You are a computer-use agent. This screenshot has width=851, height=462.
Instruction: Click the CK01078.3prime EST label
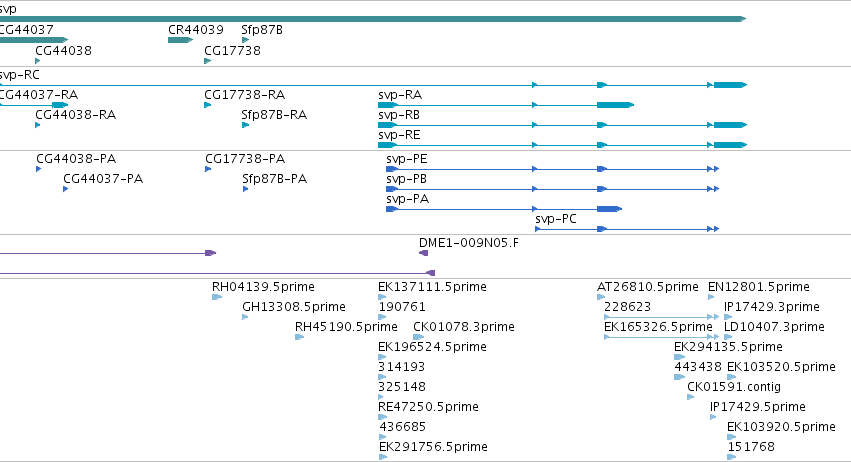pyautogui.click(x=463, y=327)
